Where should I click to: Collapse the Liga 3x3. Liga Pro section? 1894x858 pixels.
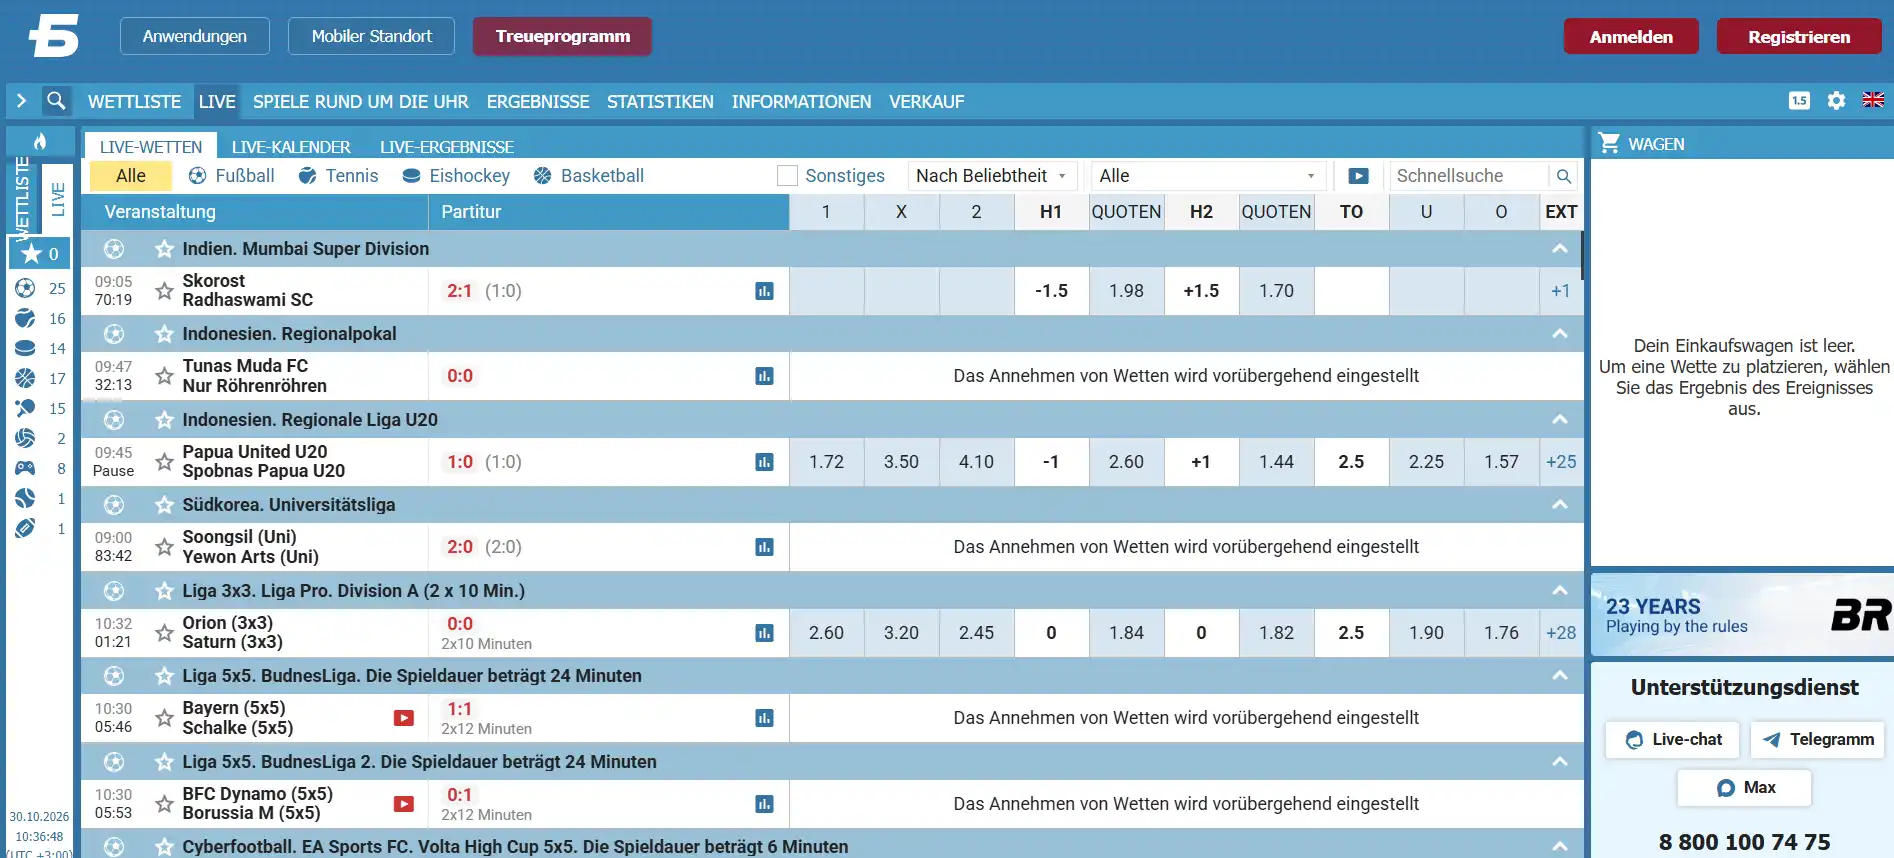click(x=1559, y=591)
